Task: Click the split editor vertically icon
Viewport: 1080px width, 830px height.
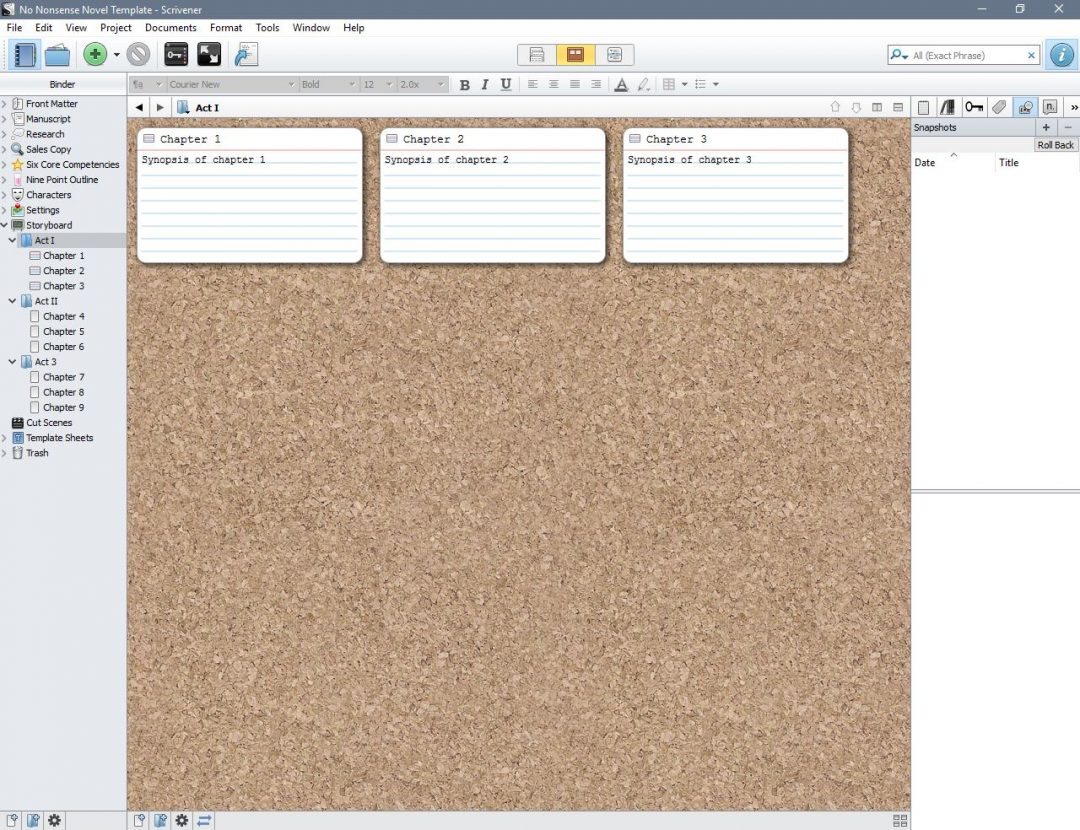Action: click(877, 107)
